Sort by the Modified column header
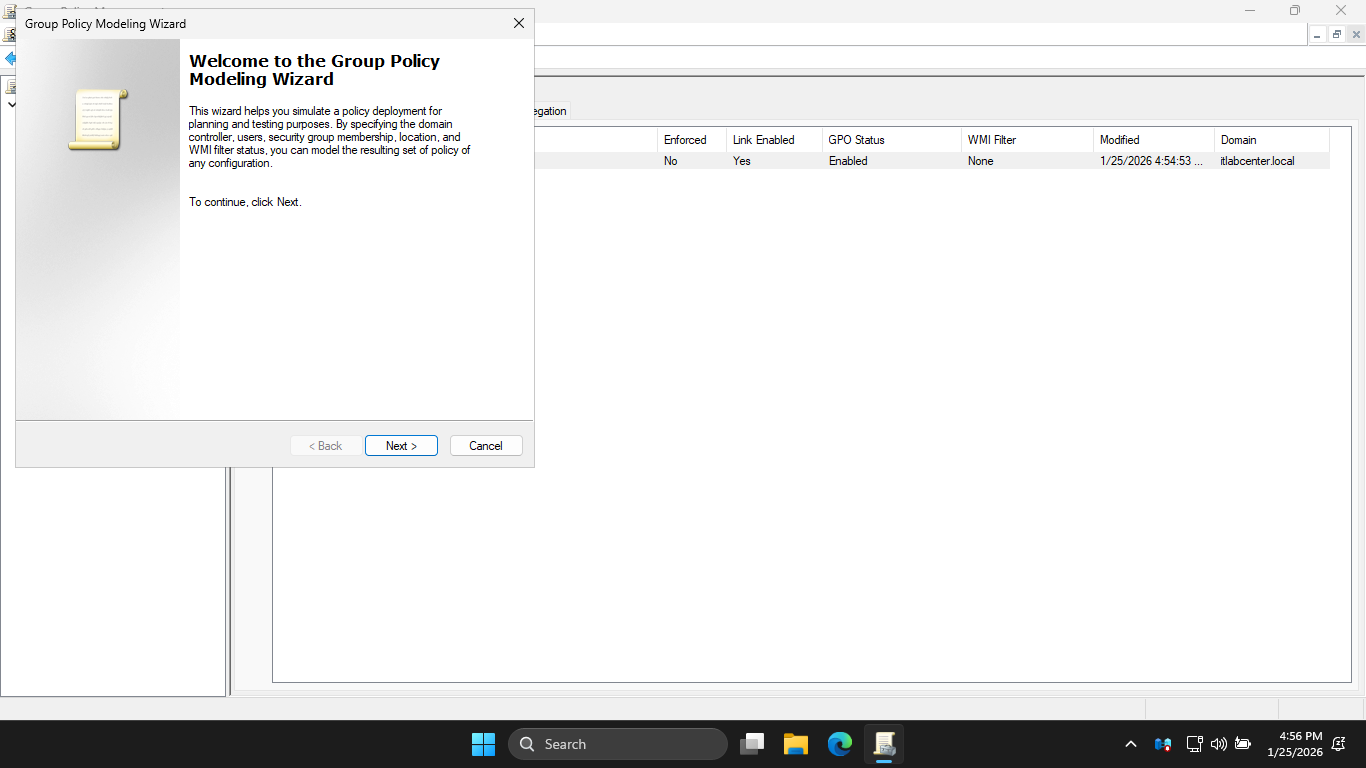The height and width of the screenshot is (768, 1366). click(1152, 140)
